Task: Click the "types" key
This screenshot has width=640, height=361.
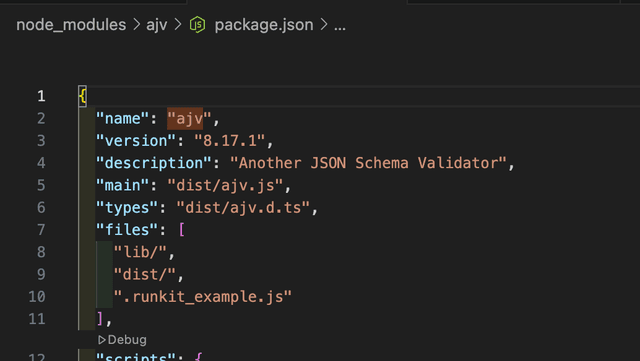Action: click(x=127, y=207)
